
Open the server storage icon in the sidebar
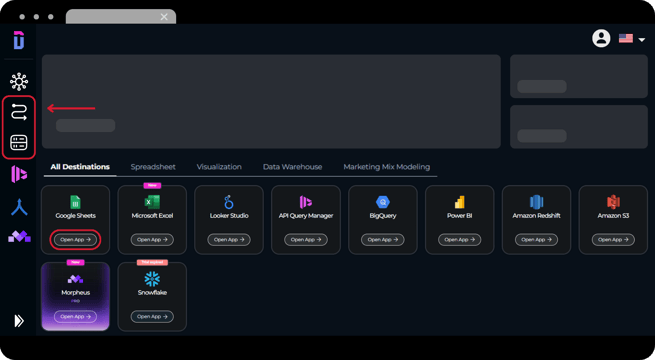click(19, 142)
